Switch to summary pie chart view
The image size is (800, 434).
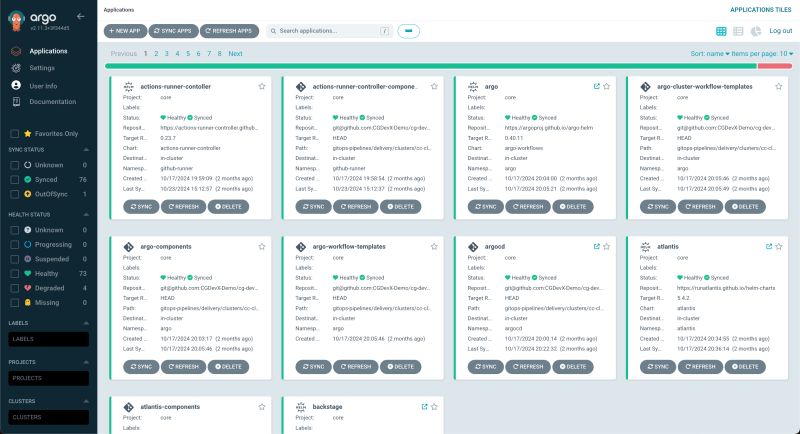click(756, 31)
